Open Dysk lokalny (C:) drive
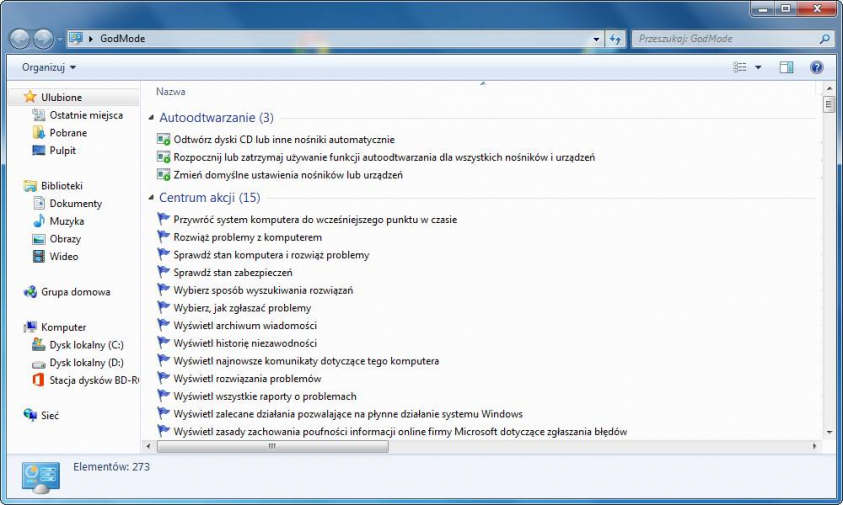This screenshot has height=505, width=843. (x=85, y=345)
